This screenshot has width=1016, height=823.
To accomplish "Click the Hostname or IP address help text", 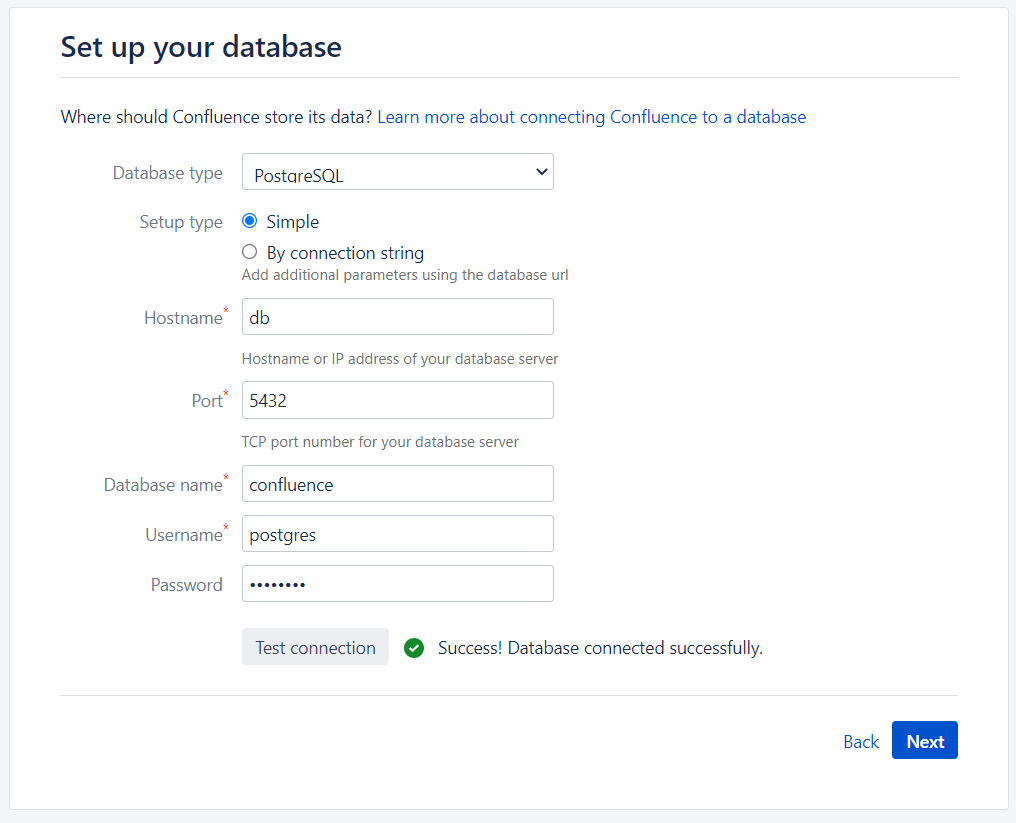I will 400,359.
